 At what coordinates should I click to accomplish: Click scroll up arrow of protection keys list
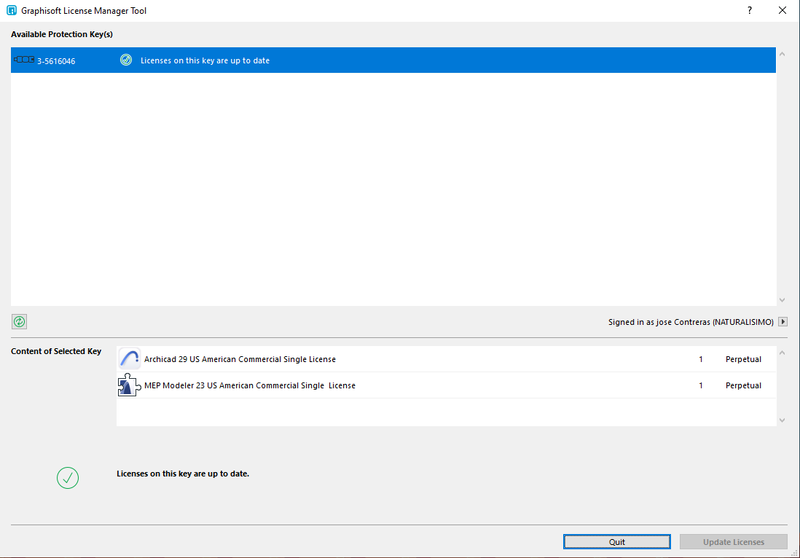pyautogui.click(x=782, y=54)
